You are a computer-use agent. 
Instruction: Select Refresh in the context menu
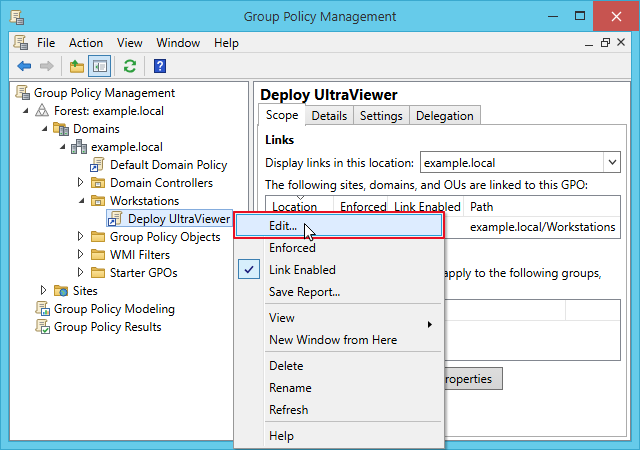tap(289, 410)
